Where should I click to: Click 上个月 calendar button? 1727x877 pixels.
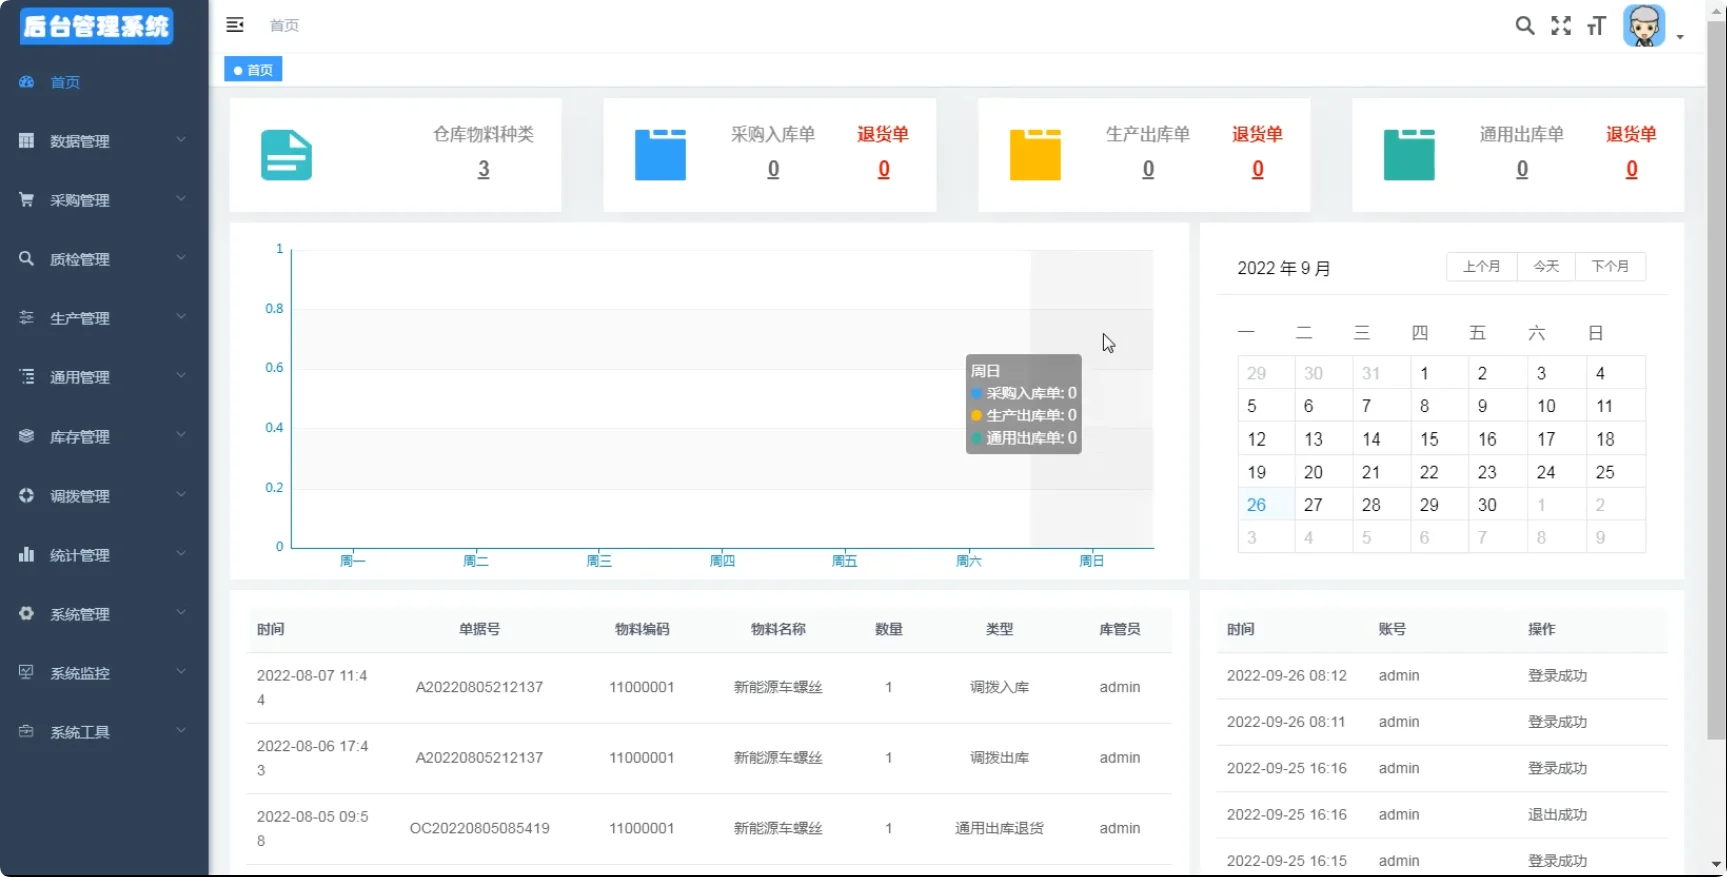1481,267
